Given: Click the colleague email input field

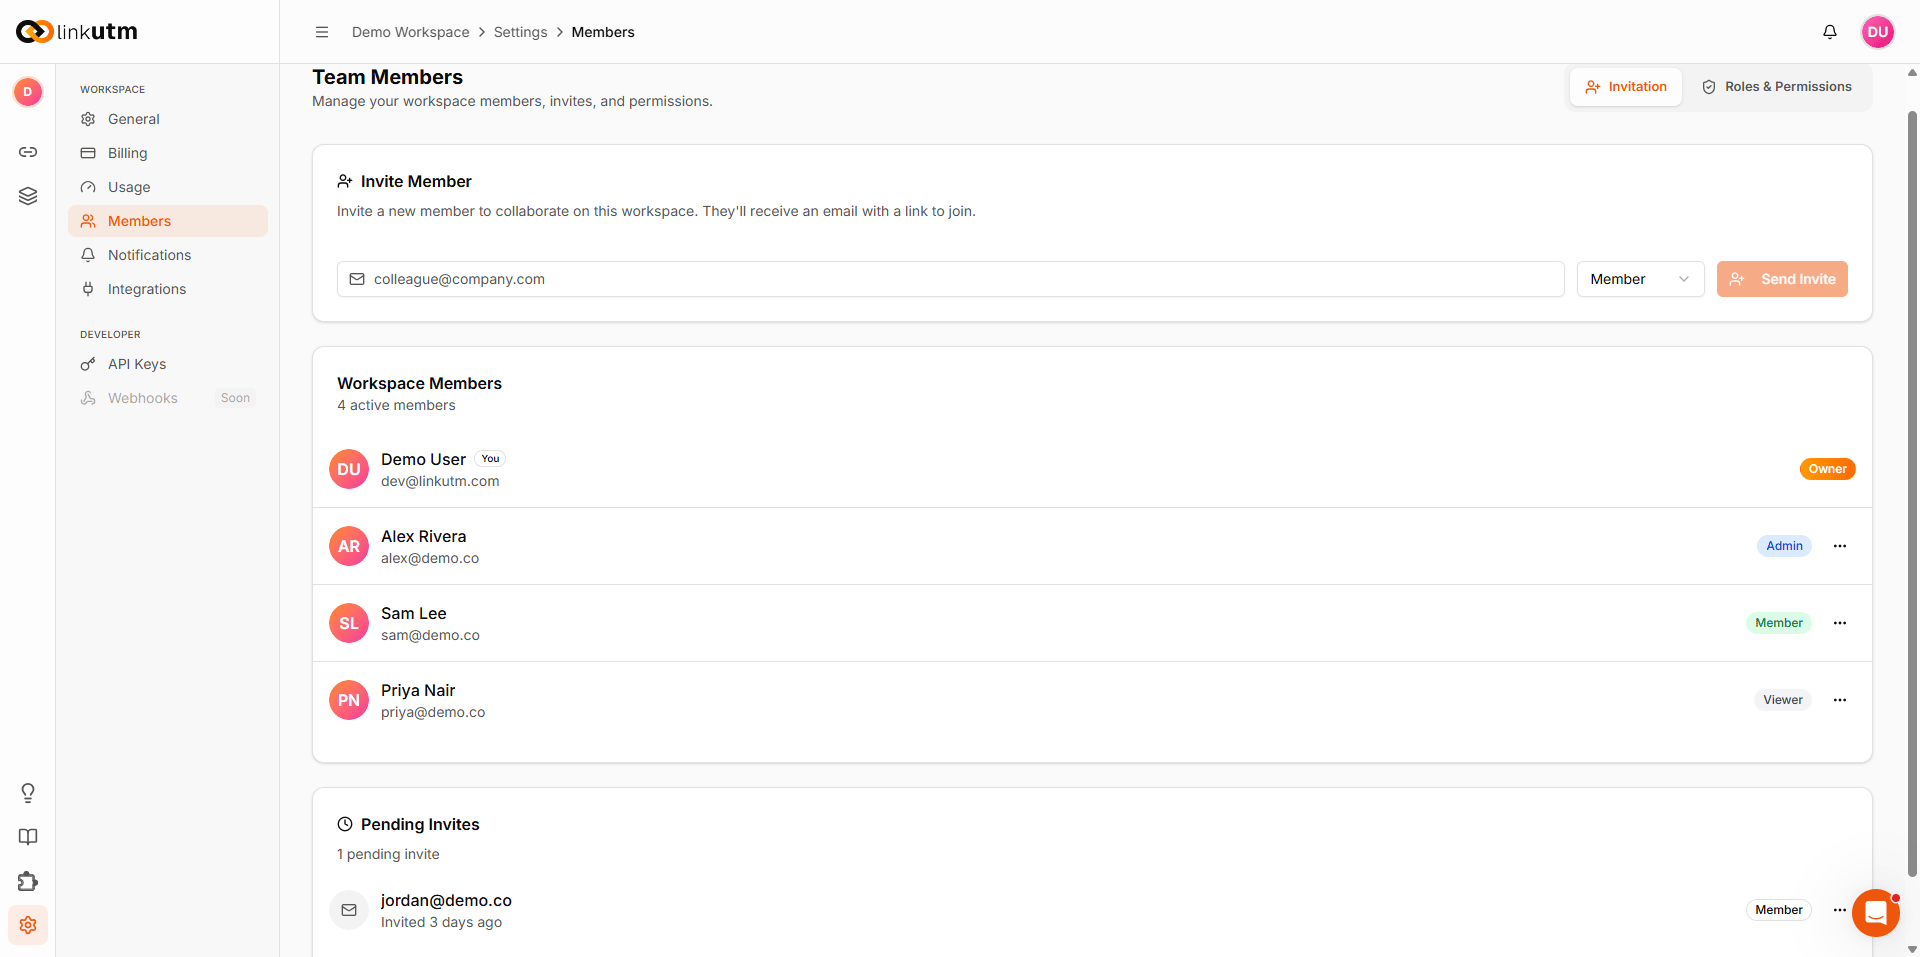Looking at the screenshot, I should click(x=950, y=279).
